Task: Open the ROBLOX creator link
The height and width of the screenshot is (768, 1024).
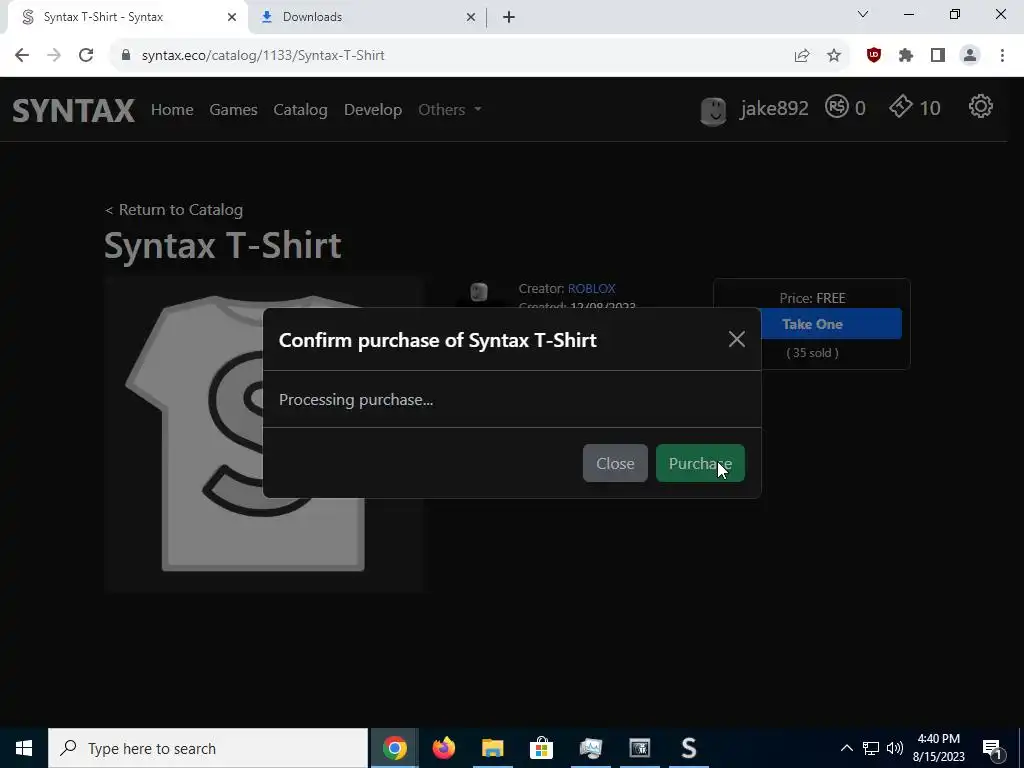Action: click(x=592, y=288)
